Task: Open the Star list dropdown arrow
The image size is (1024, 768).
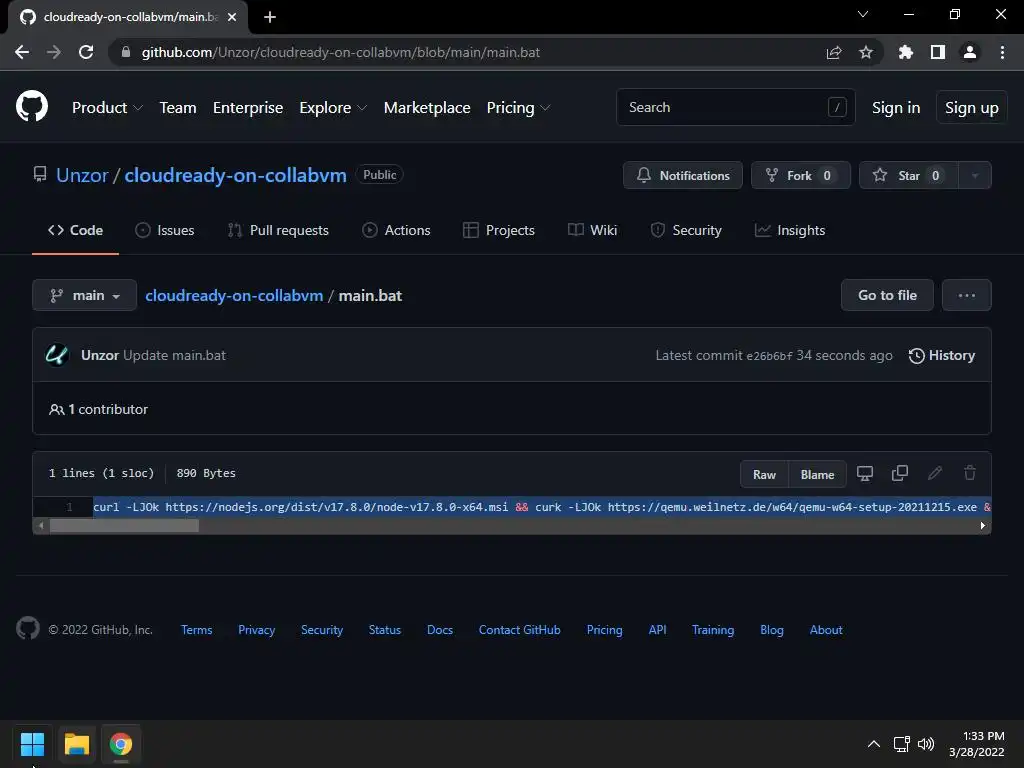Action: 975,176
